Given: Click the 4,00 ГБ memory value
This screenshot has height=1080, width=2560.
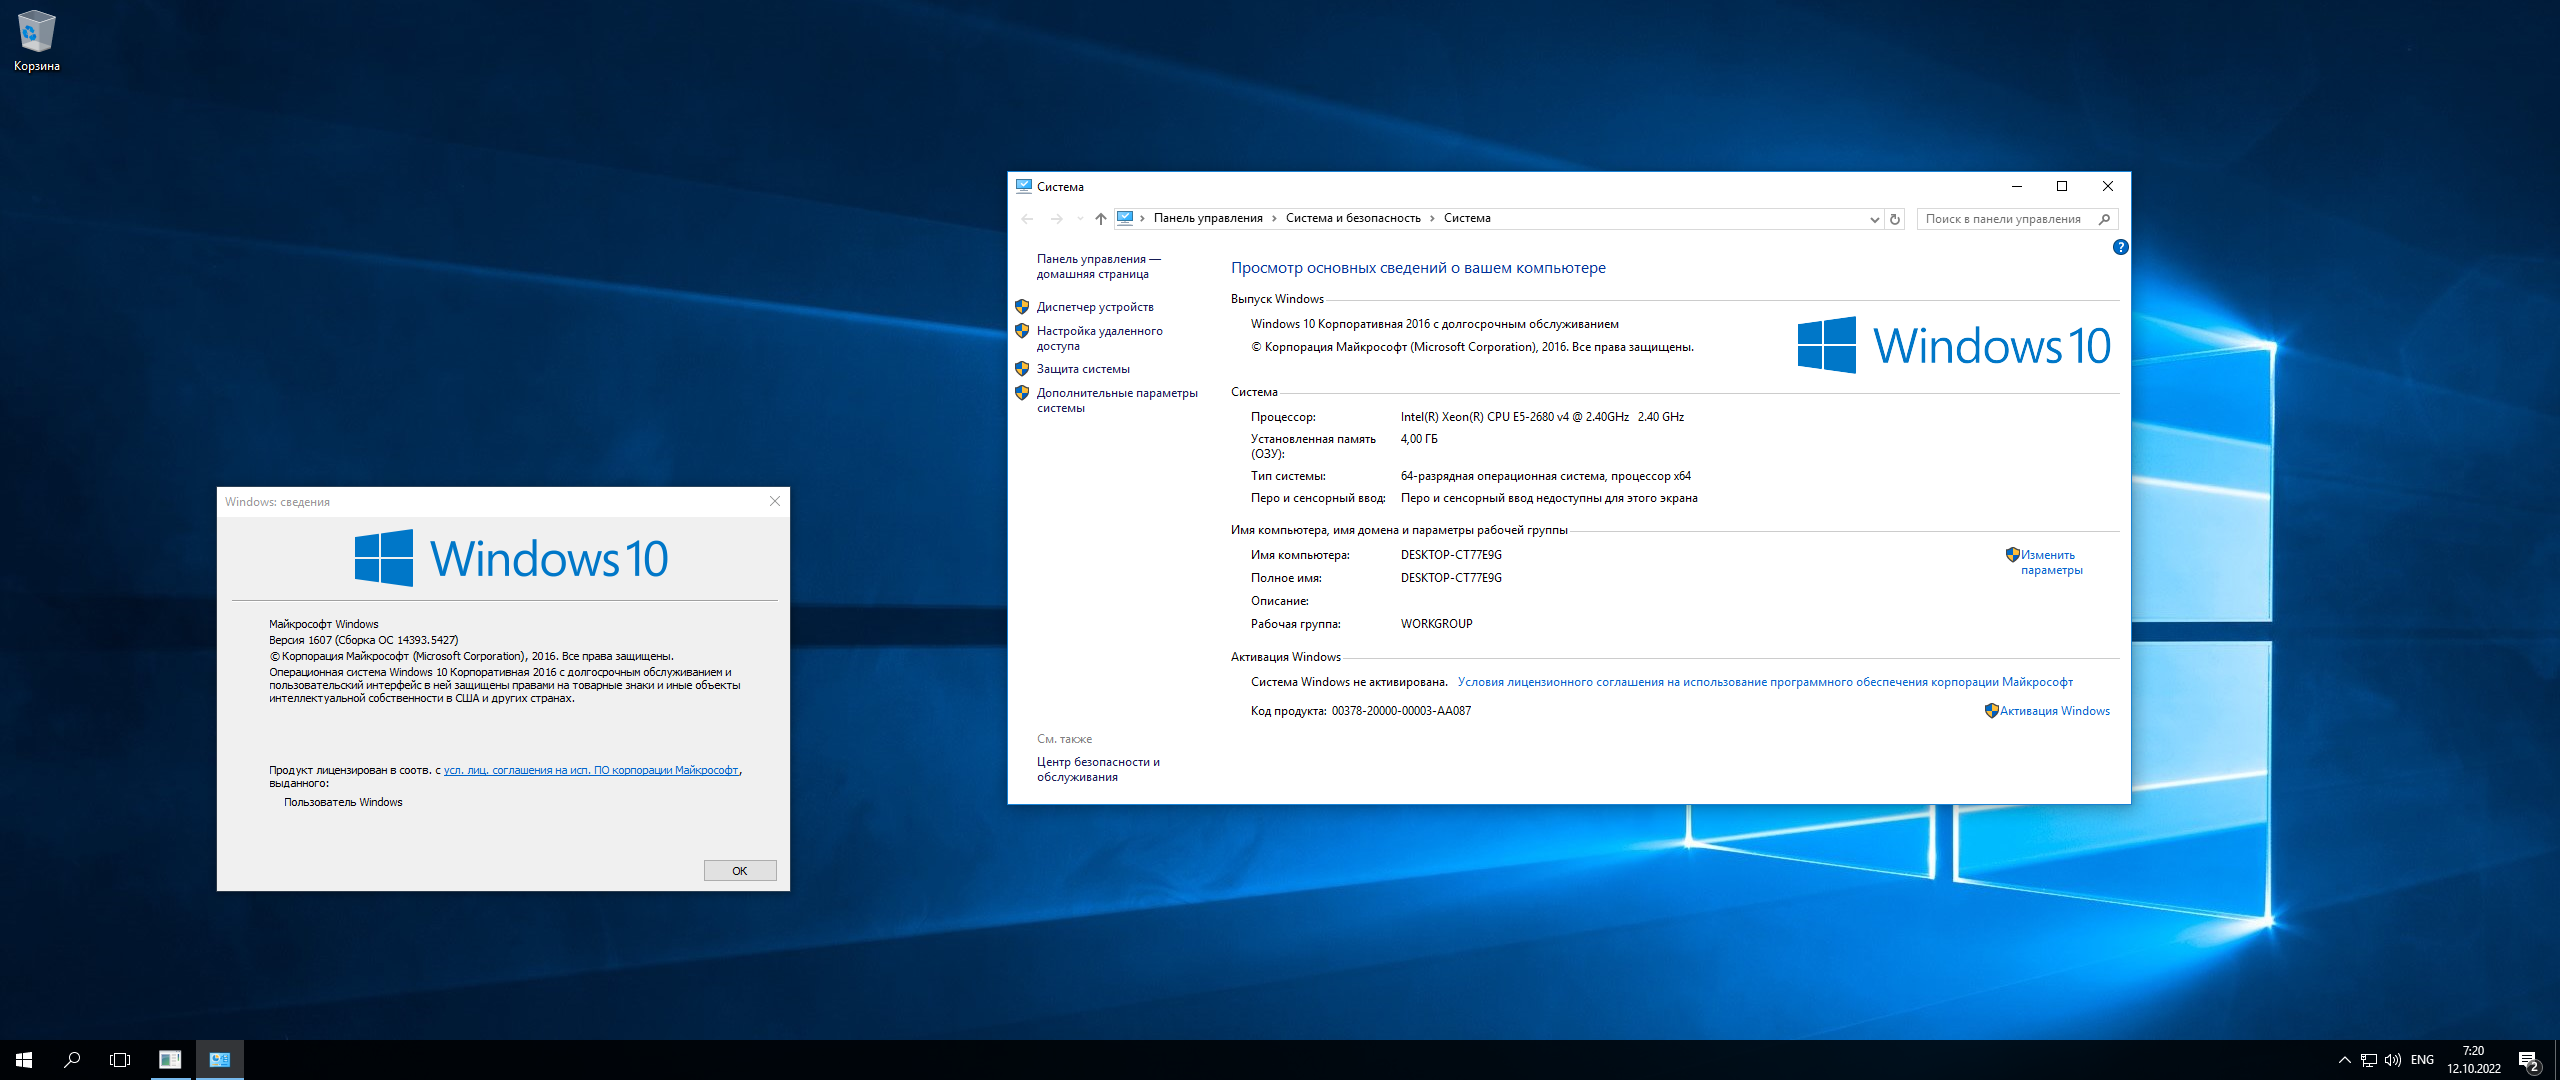Looking at the screenshot, I should tap(1419, 439).
